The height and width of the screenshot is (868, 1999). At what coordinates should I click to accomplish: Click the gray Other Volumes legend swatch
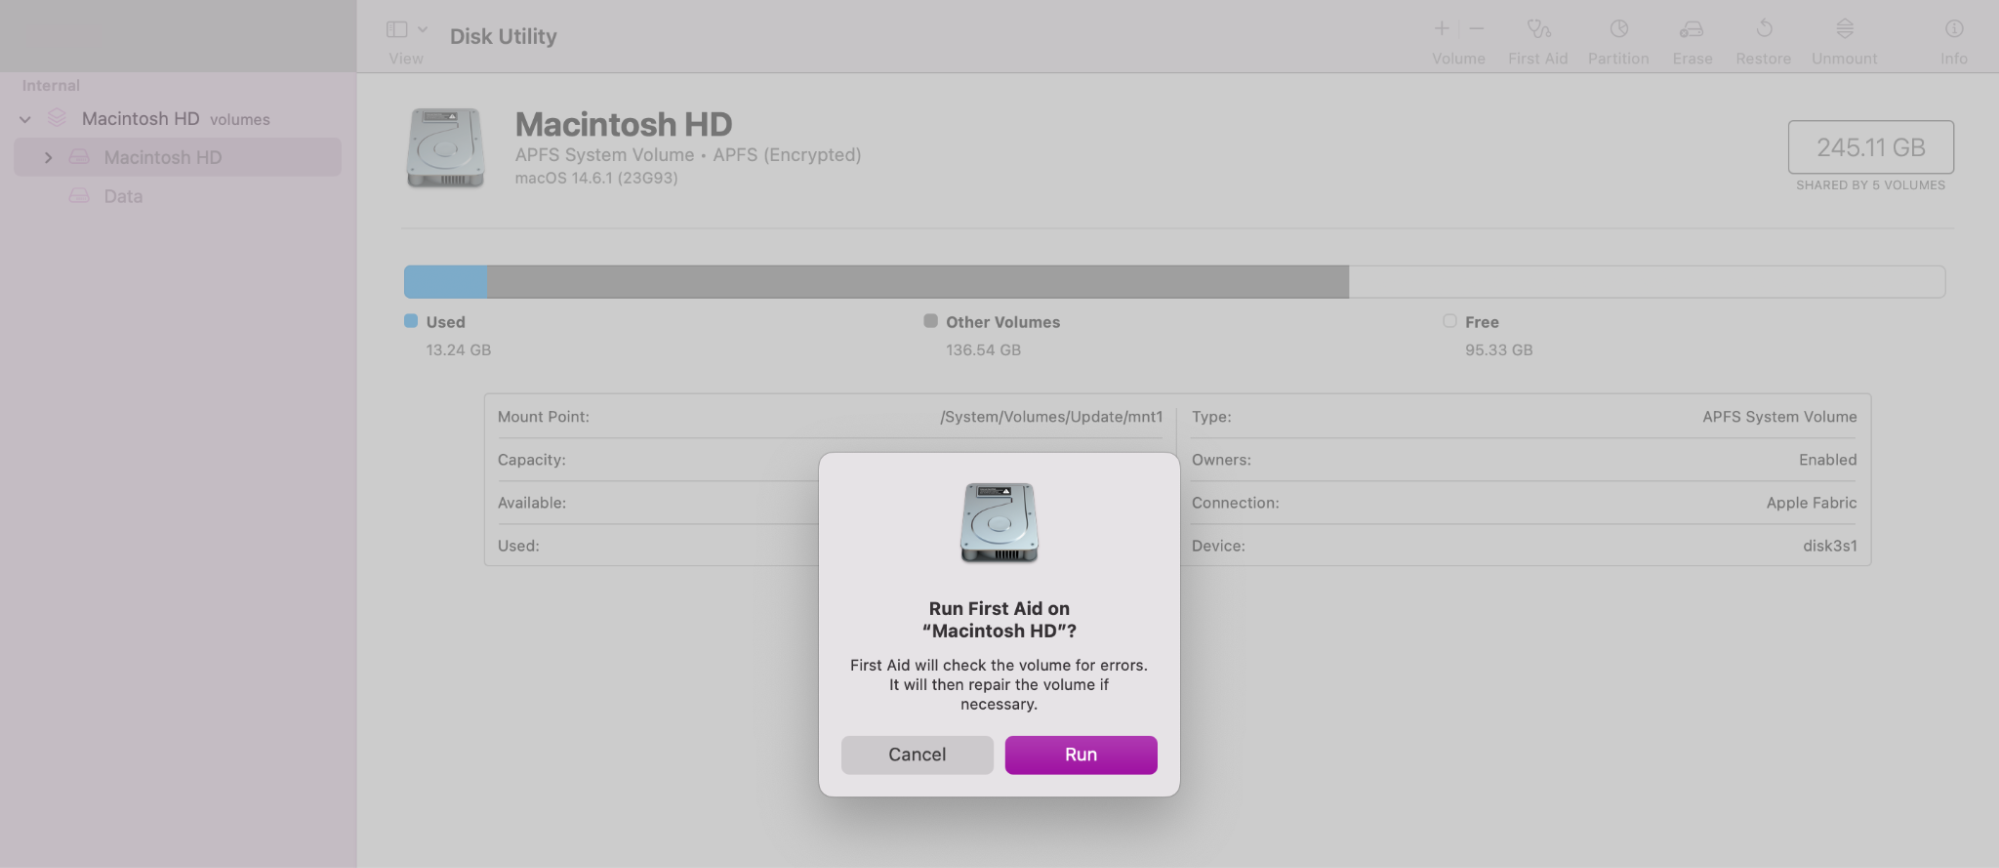pyautogui.click(x=931, y=321)
